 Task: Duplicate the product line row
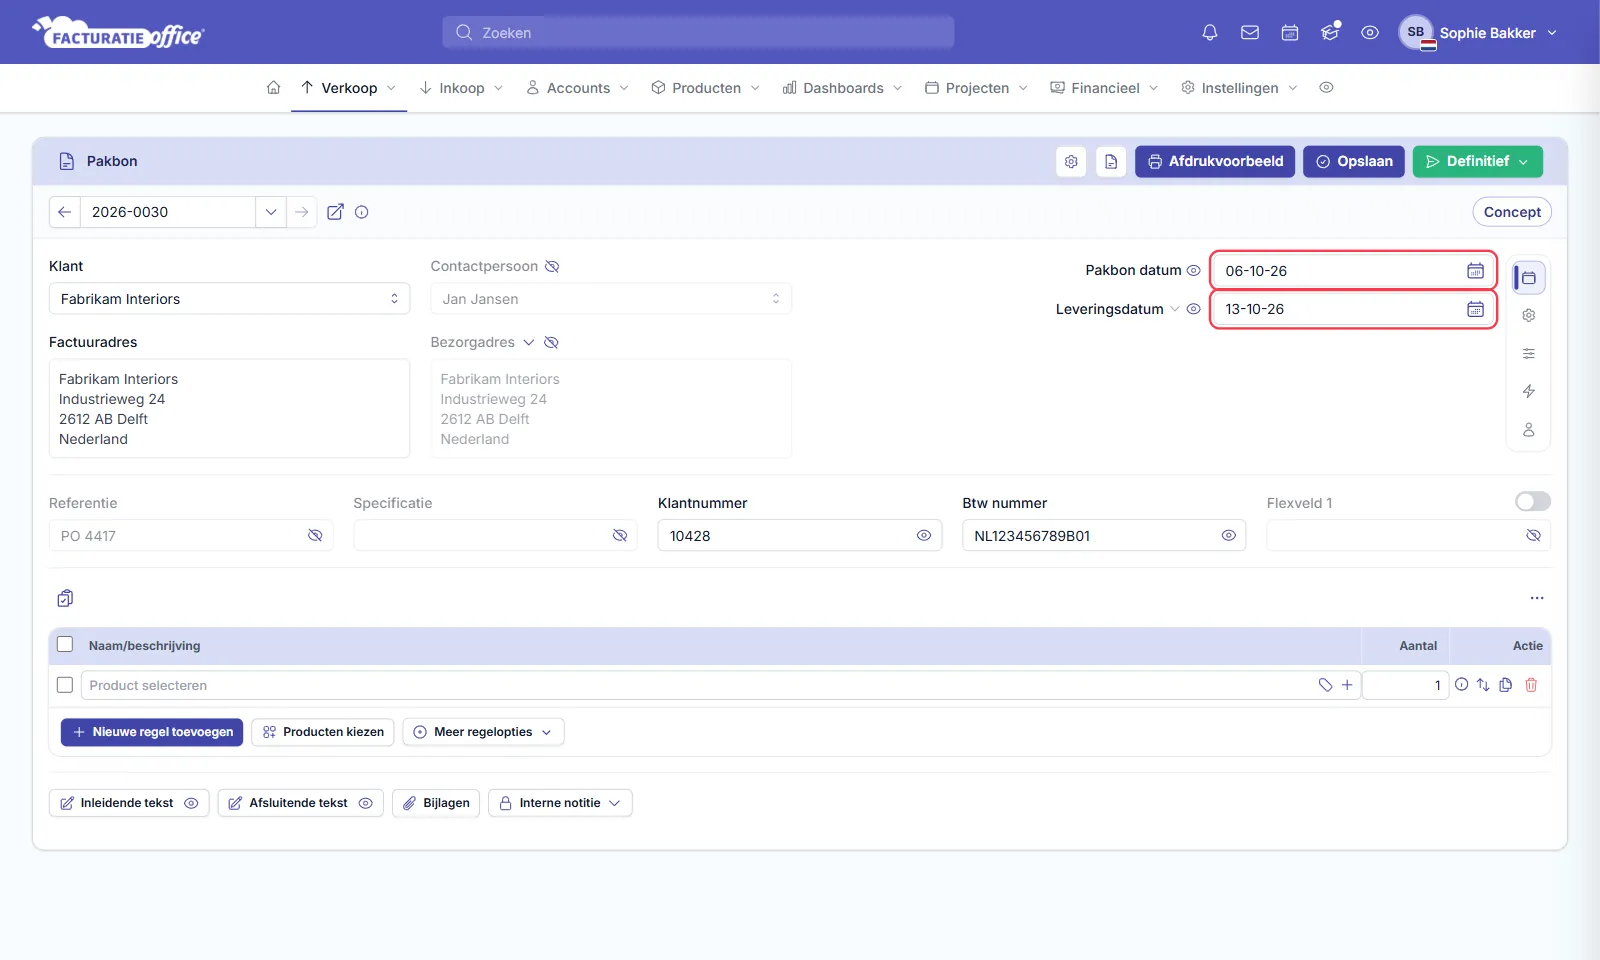[1506, 685]
